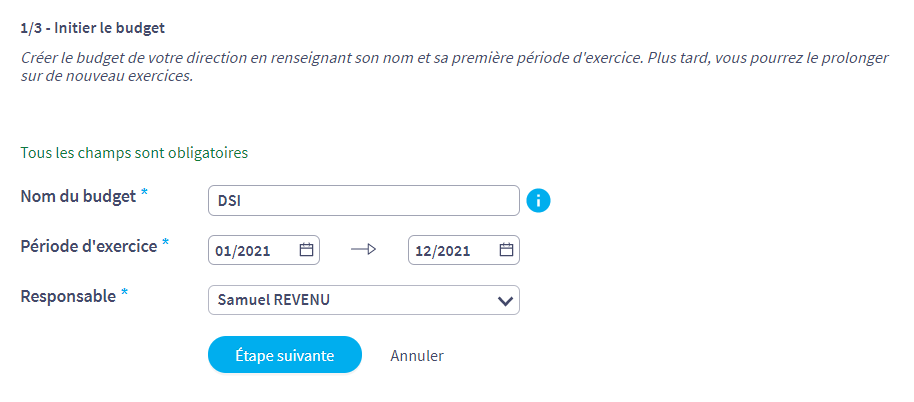Click the italic budget creation description paragraph
Image resolution: width=914 pixels, height=402 pixels.
pos(455,68)
